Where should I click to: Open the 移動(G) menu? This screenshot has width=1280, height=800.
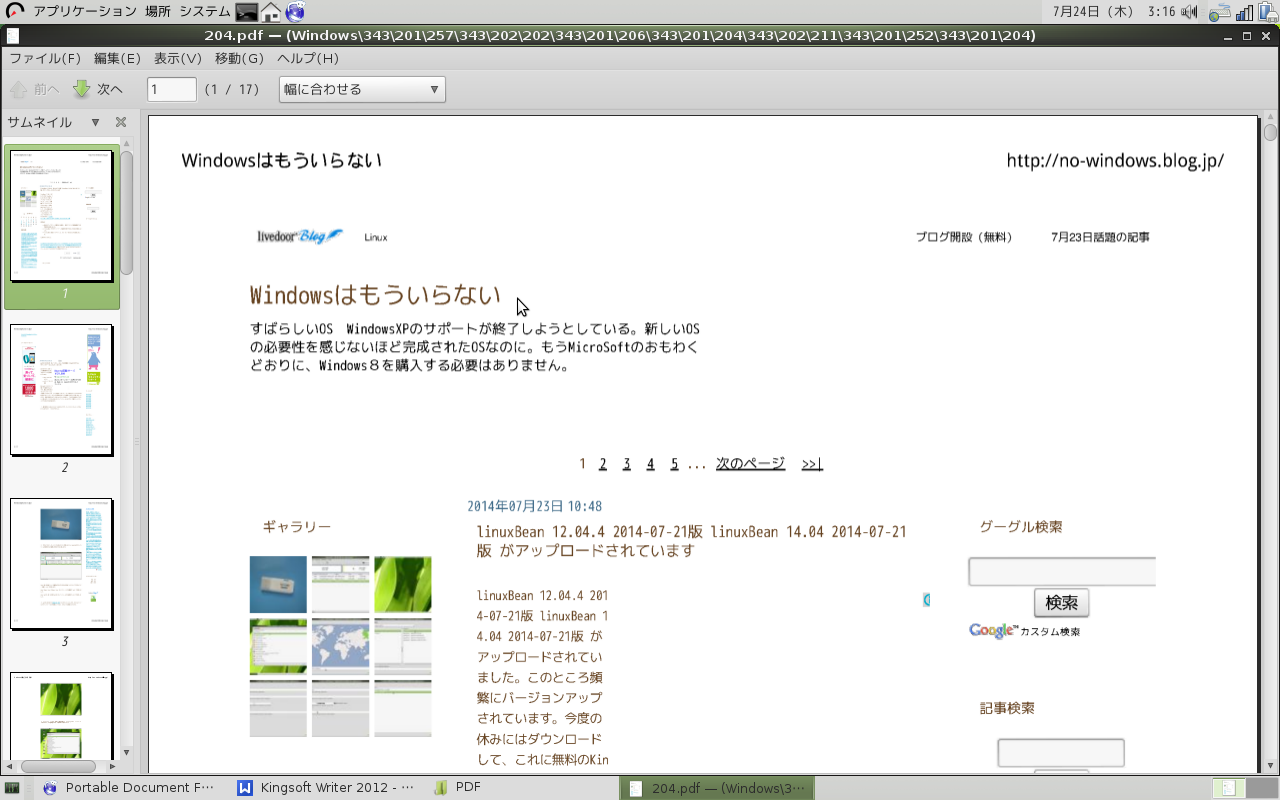[240, 58]
